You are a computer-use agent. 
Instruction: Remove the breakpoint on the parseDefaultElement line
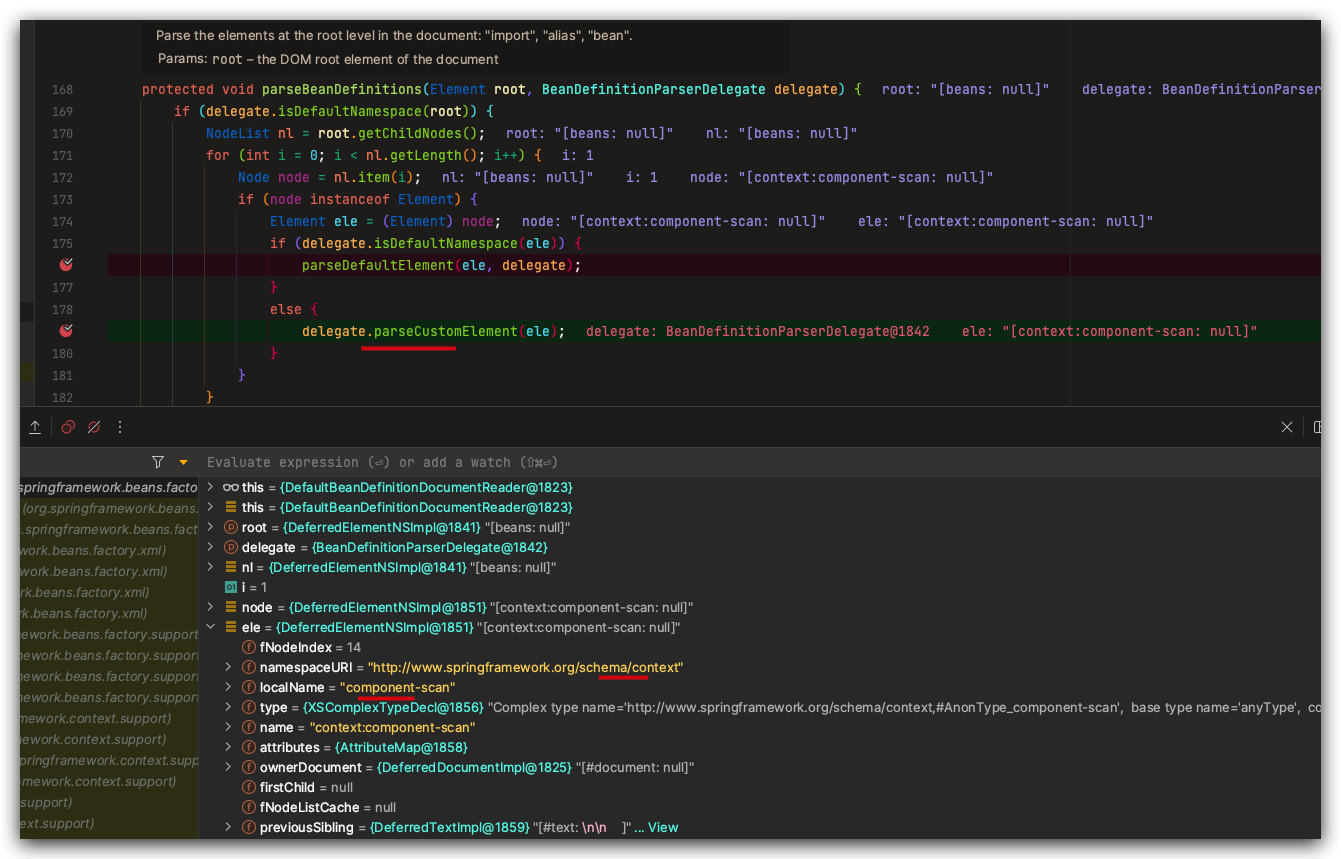click(66, 265)
